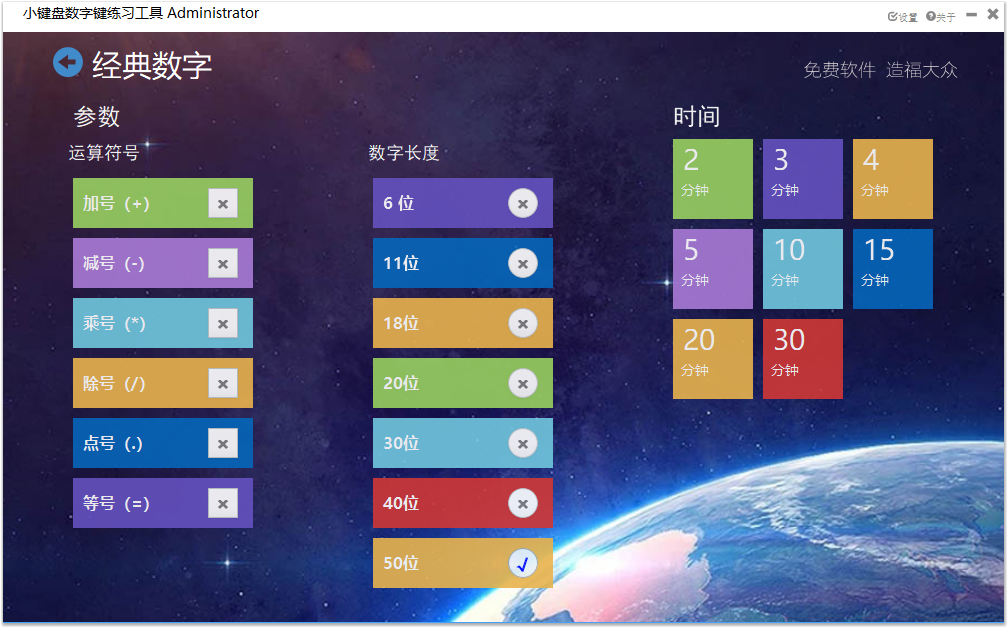The image size is (1007, 627).
Task: Toggle the 加号 (+) operator checkbox
Action: point(223,204)
